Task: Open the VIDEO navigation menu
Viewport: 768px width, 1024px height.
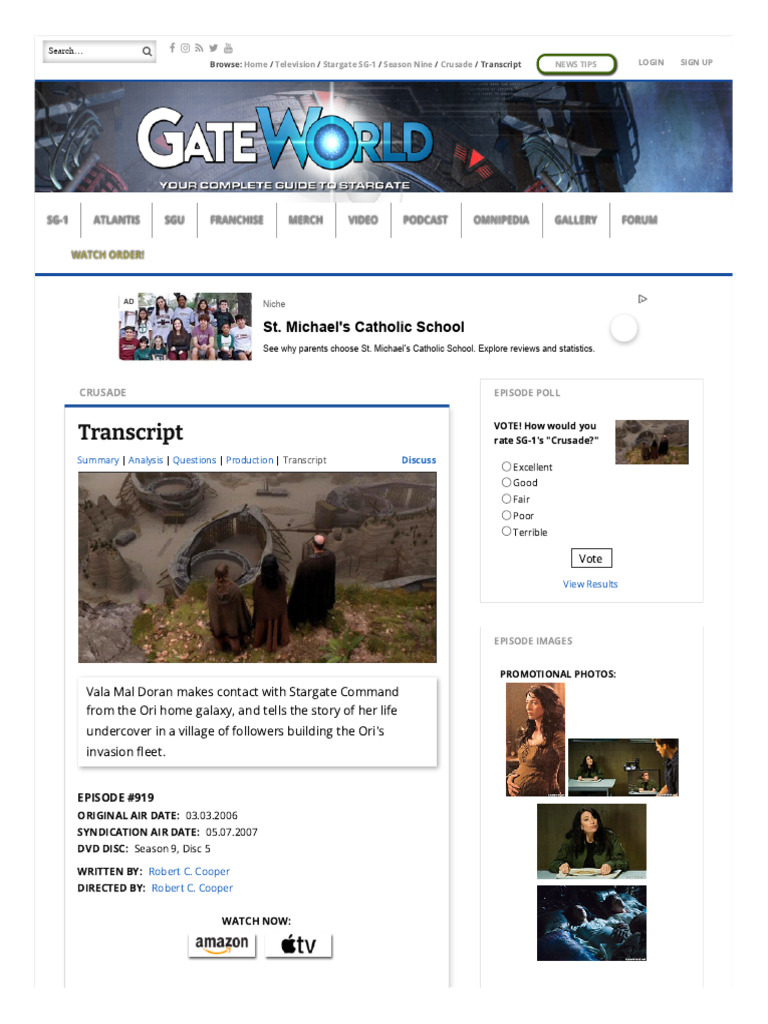Action: pos(363,220)
